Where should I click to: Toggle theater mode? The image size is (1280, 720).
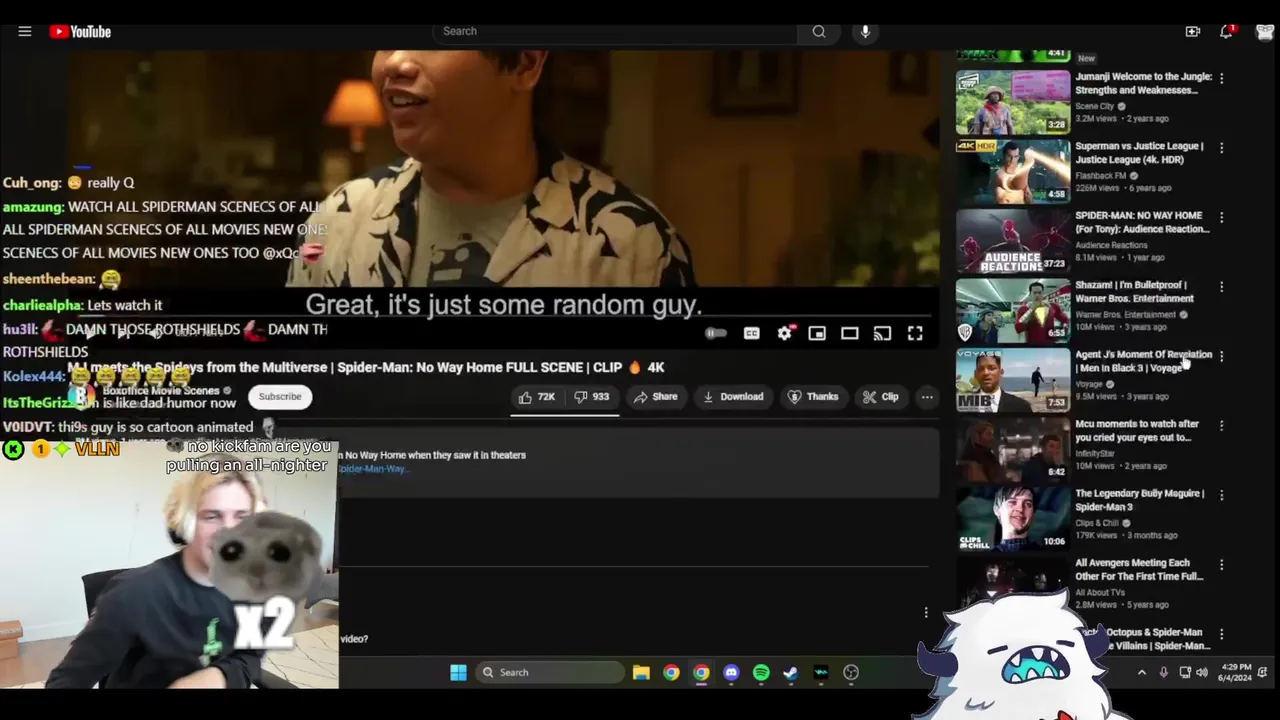coord(850,333)
